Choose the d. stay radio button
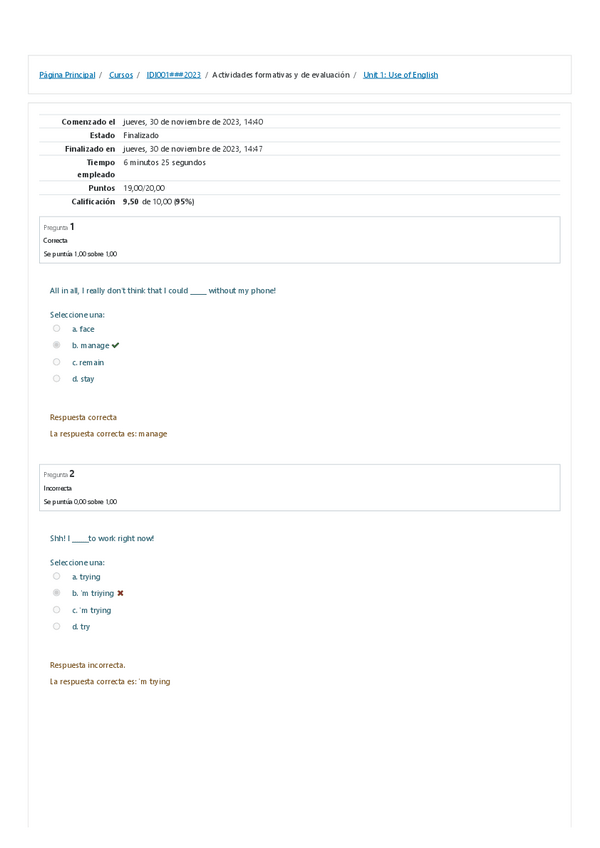Image resolution: width=600 pixels, height=848 pixels. [57, 379]
